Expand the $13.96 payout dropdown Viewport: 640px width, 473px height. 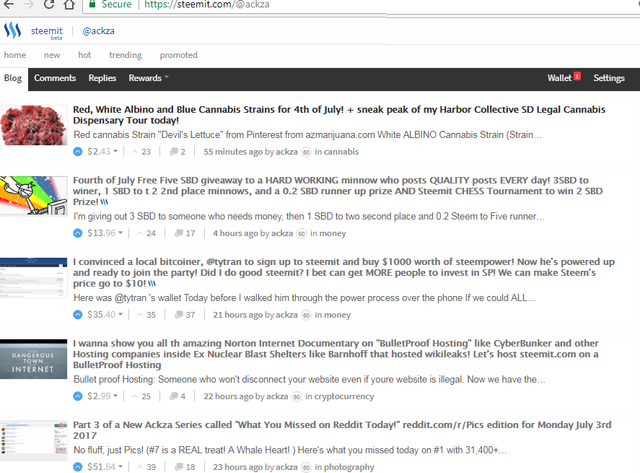105,233
